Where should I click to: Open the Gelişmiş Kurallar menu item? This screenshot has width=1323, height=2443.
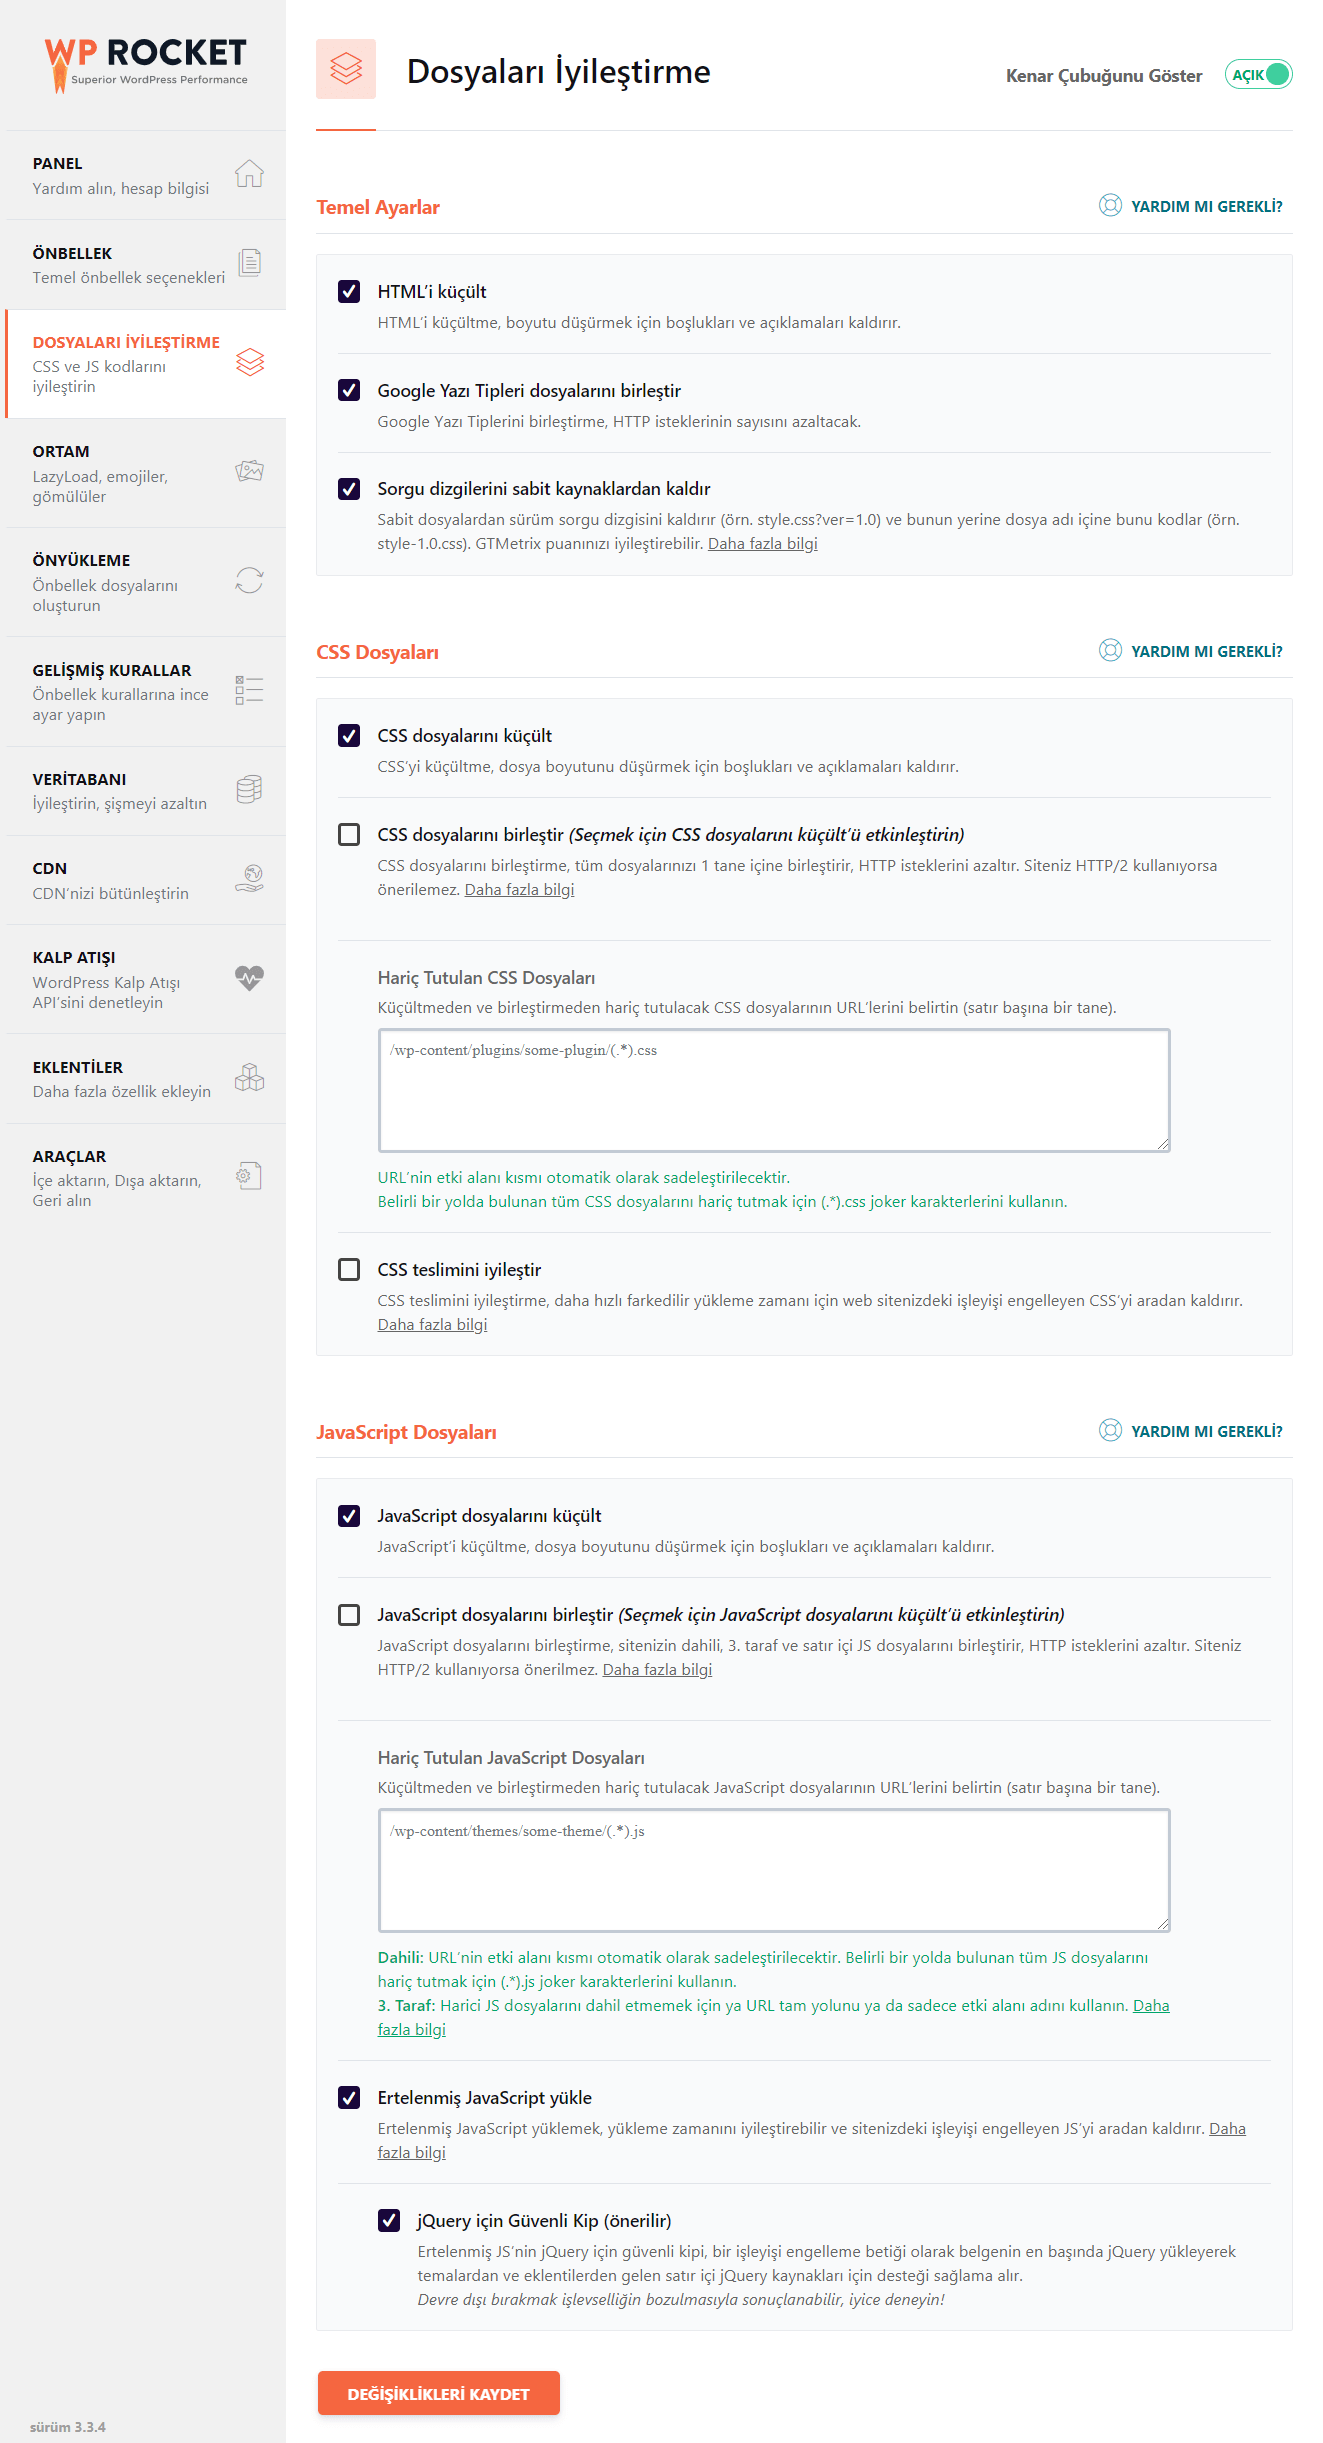[146, 691]
